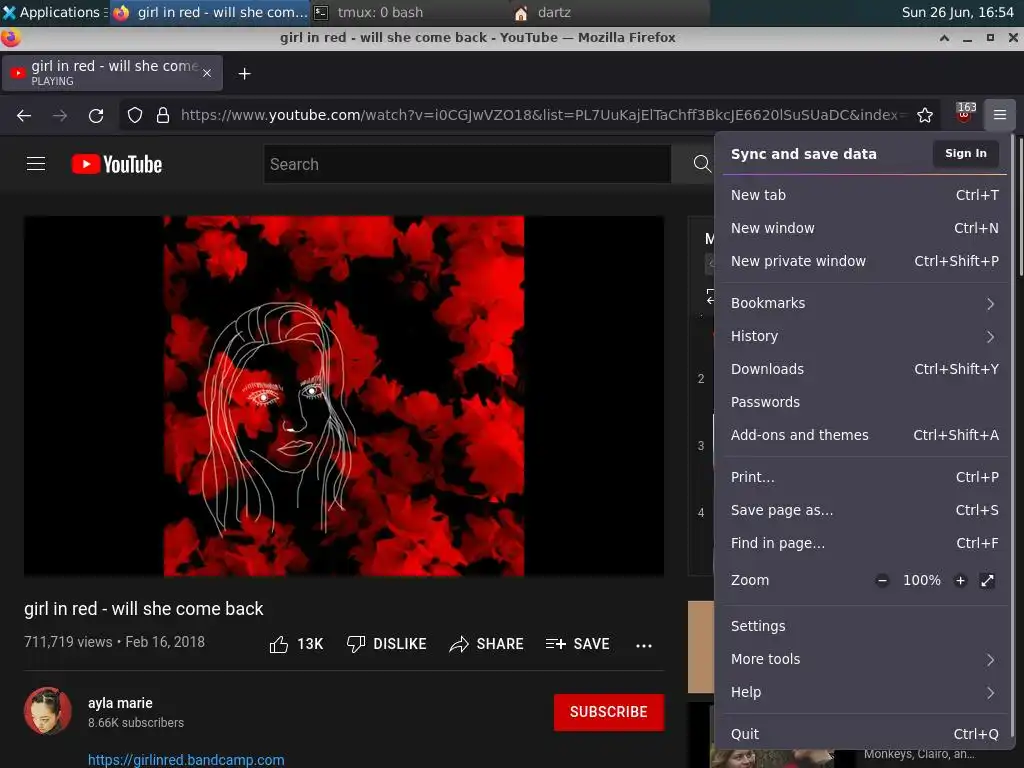The width and height of the screenshot is (1024, 768).
Task: Open the Applications menu in the panel
Action: point(54,12)
